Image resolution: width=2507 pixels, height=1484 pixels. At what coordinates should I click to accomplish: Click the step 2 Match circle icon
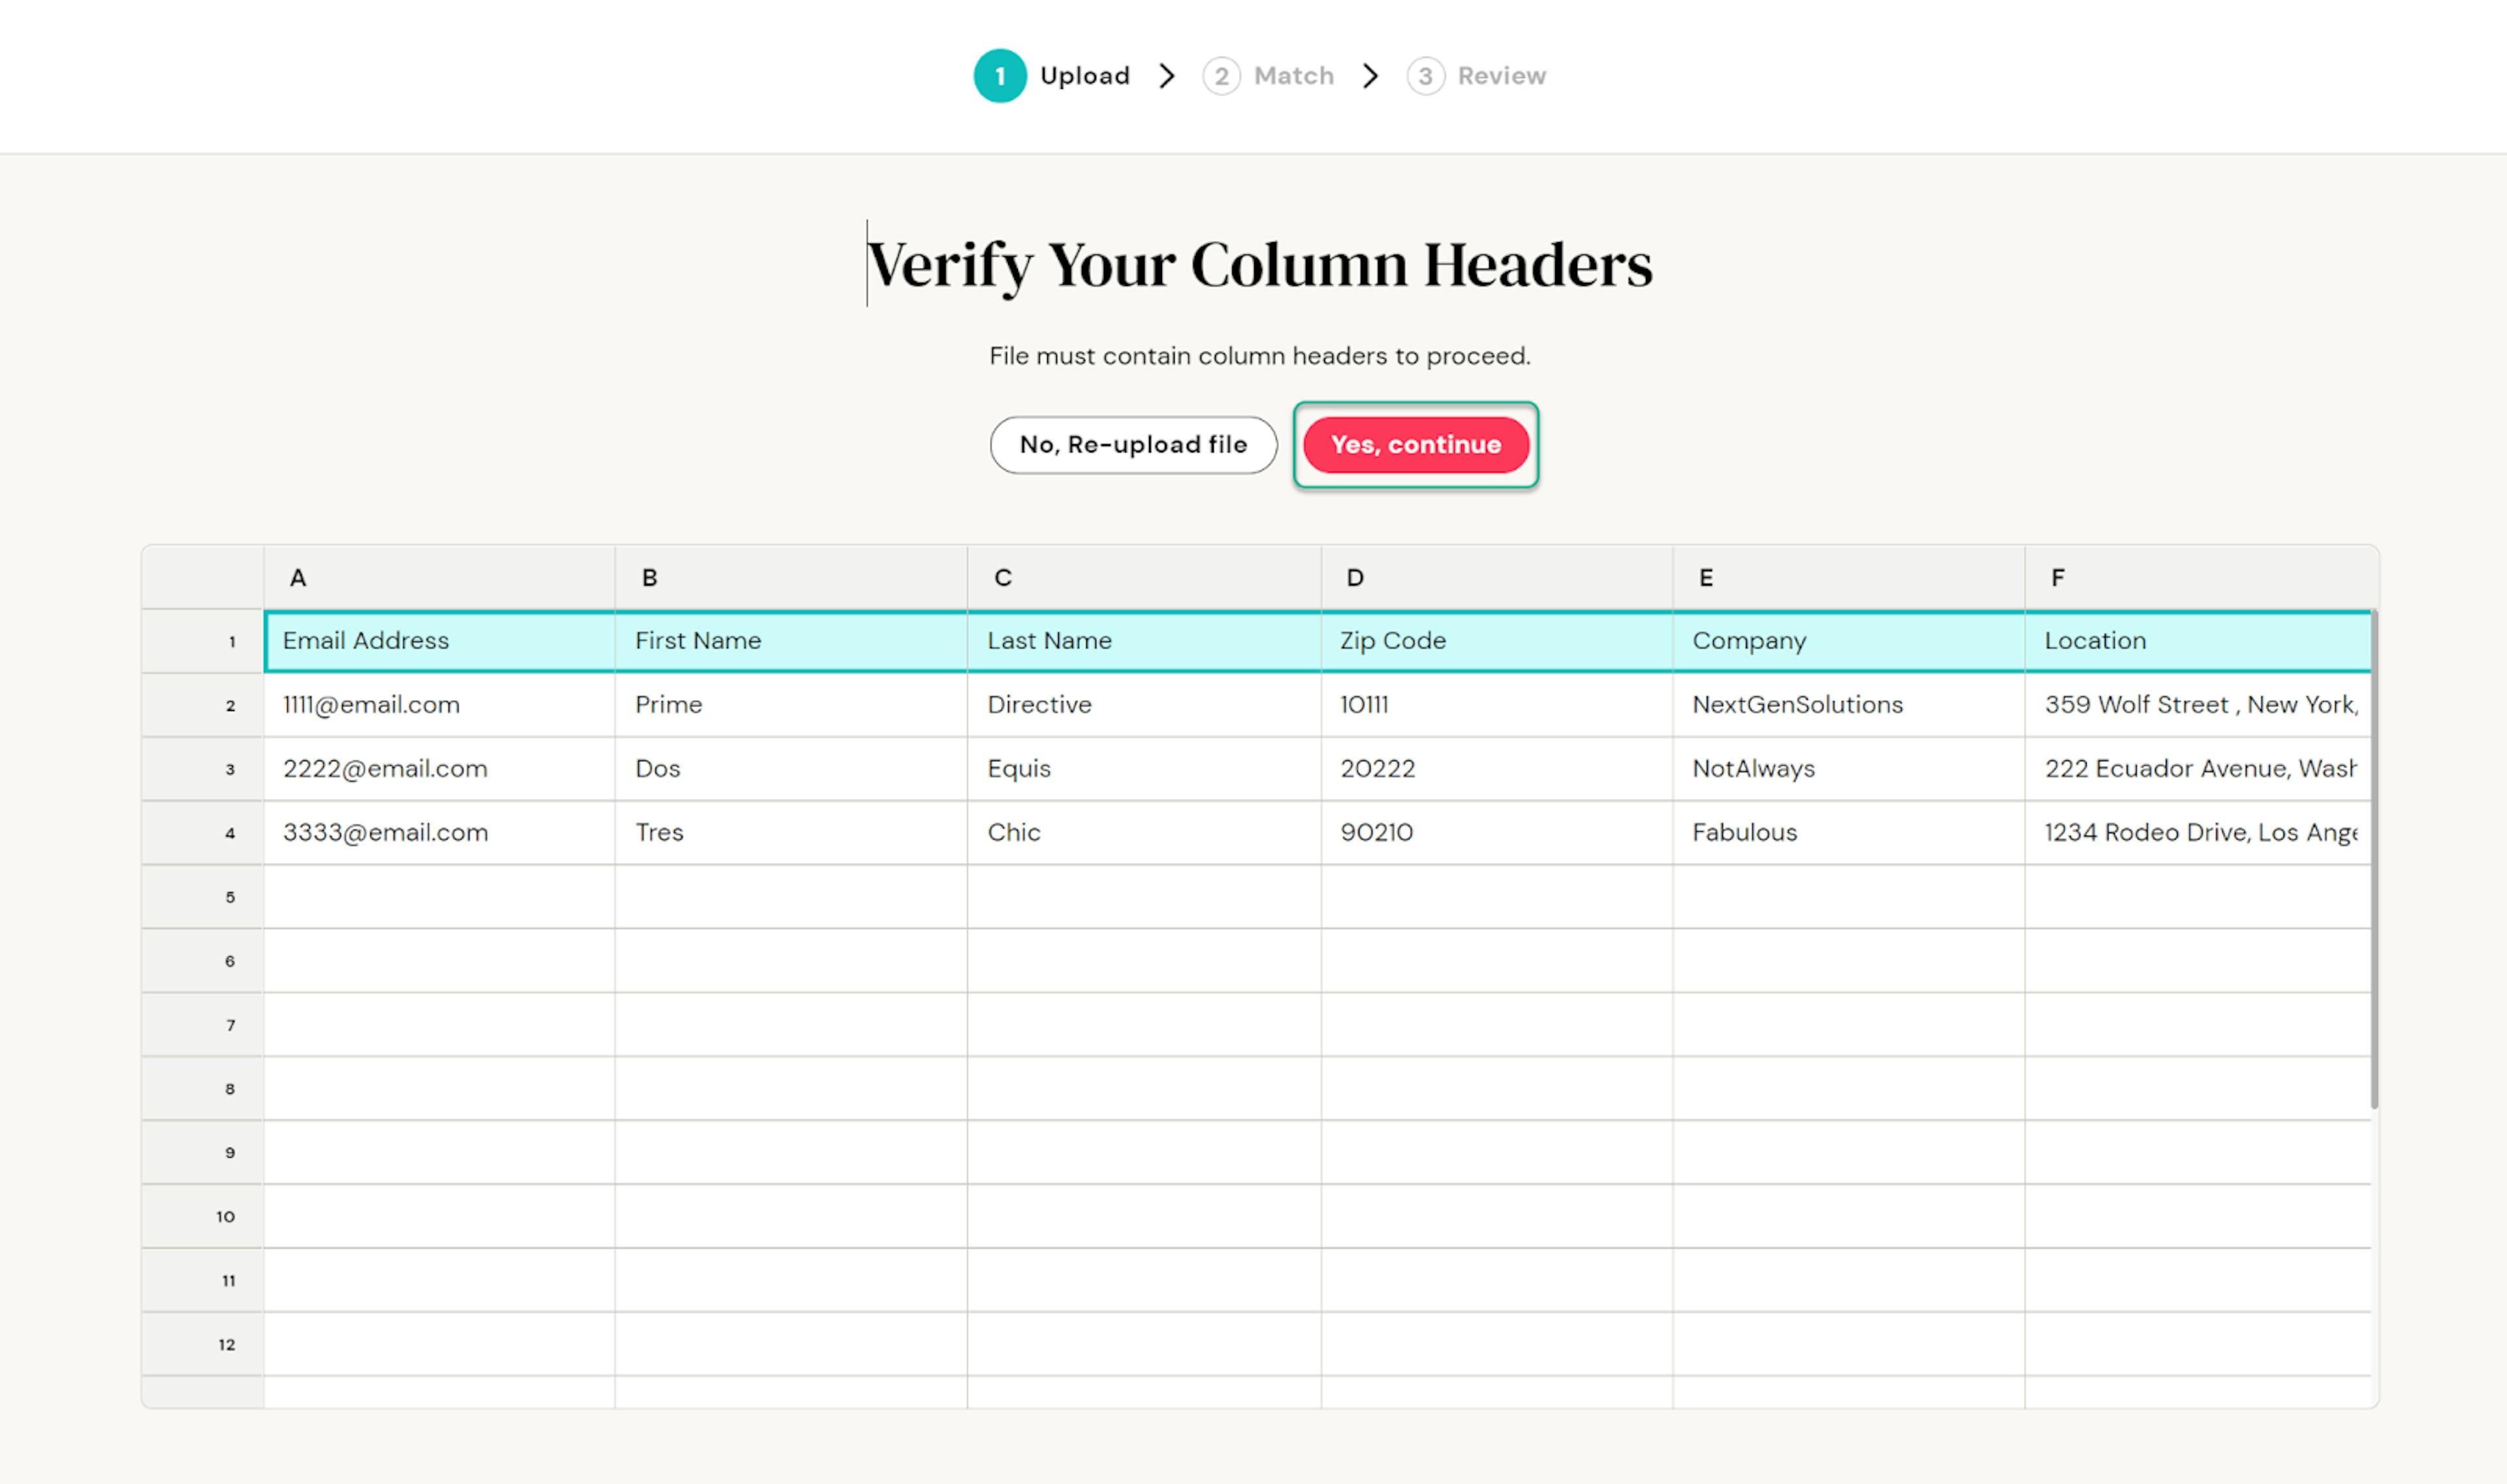click(x=1221, y=76)
